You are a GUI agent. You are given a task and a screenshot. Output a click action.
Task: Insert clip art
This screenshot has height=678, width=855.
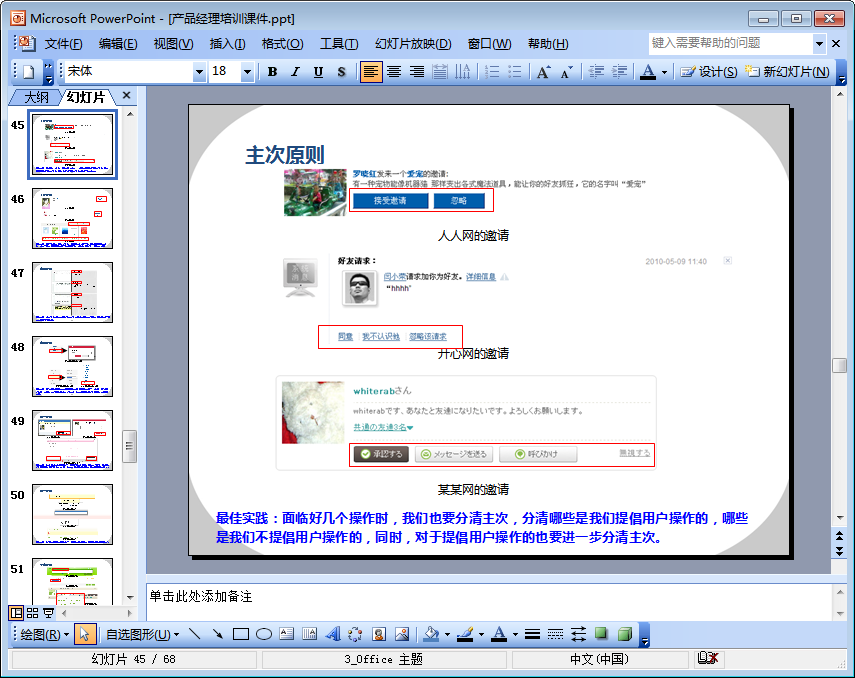tap(379, 634)
